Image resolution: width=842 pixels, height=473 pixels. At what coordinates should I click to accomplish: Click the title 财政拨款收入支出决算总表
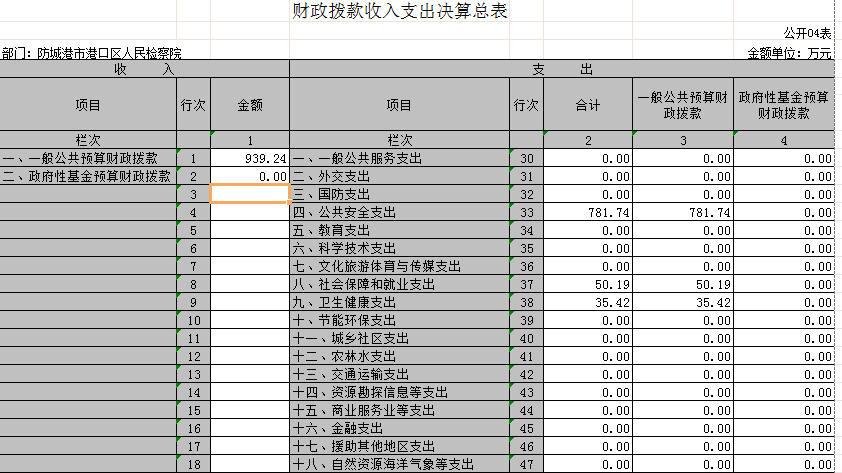click(400, 11)
